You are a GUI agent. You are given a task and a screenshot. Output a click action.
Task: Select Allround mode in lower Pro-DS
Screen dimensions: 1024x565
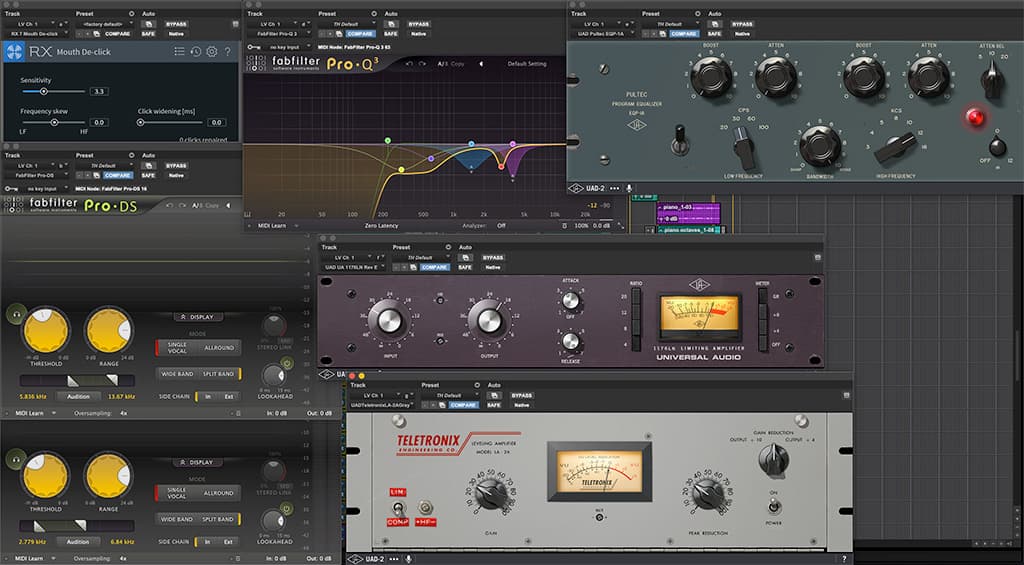click(219, 493)
